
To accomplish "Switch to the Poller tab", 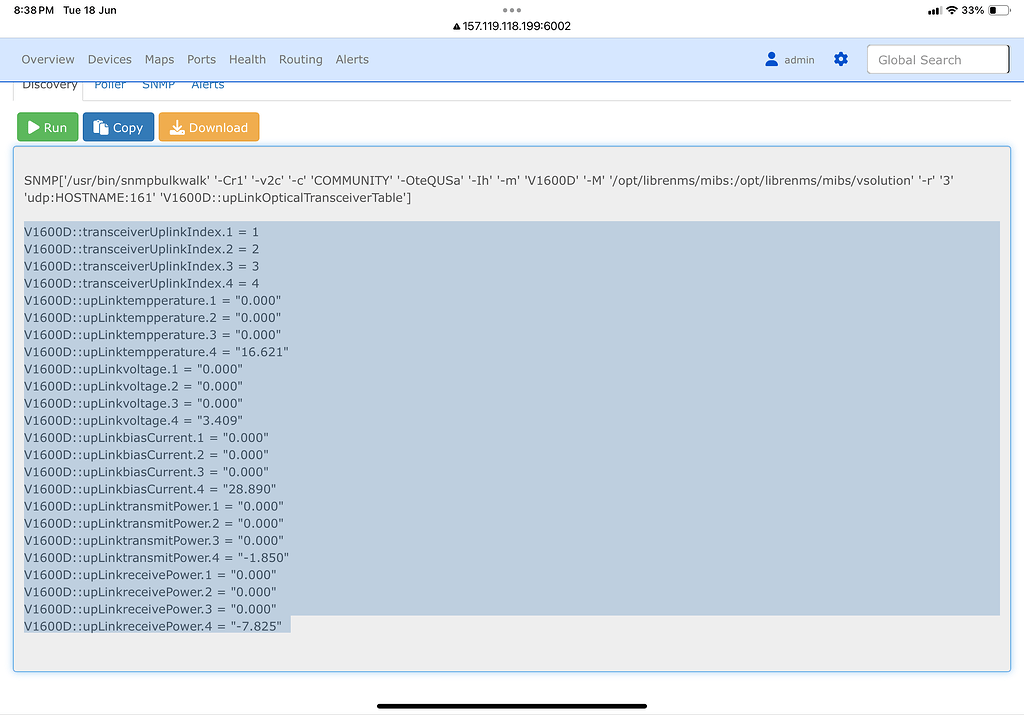I will 109,84.
